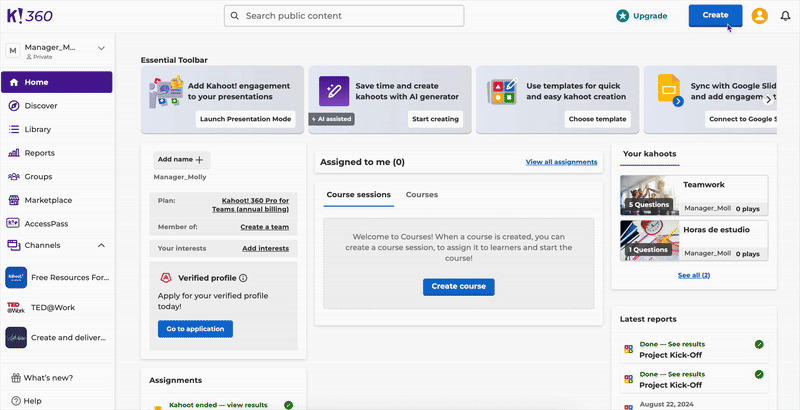Click the Kahoot! 360 logo
This screenshot has height=410, width=800.
click(x=30, y=16)
